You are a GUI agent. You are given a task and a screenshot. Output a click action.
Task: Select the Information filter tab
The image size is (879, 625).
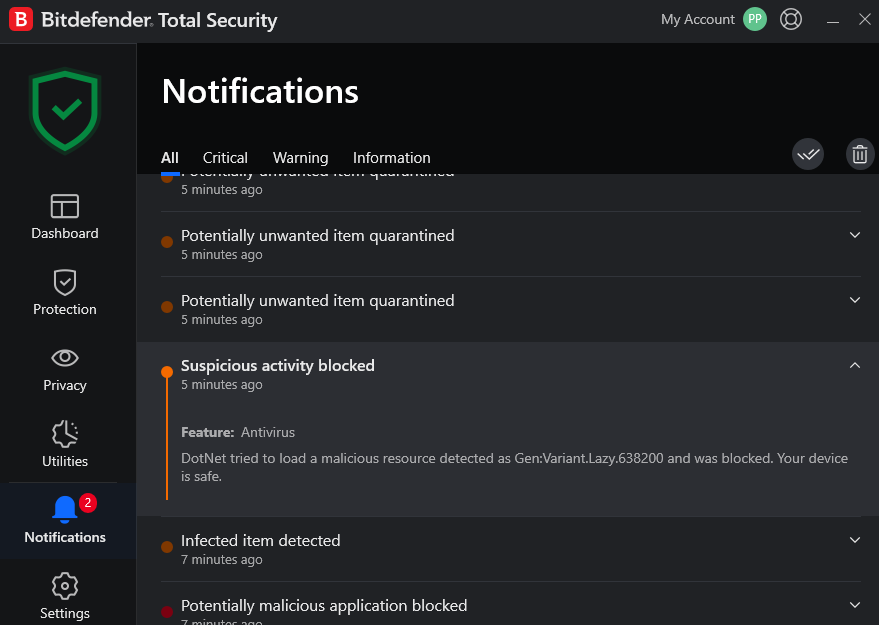(x=391, y=158)
